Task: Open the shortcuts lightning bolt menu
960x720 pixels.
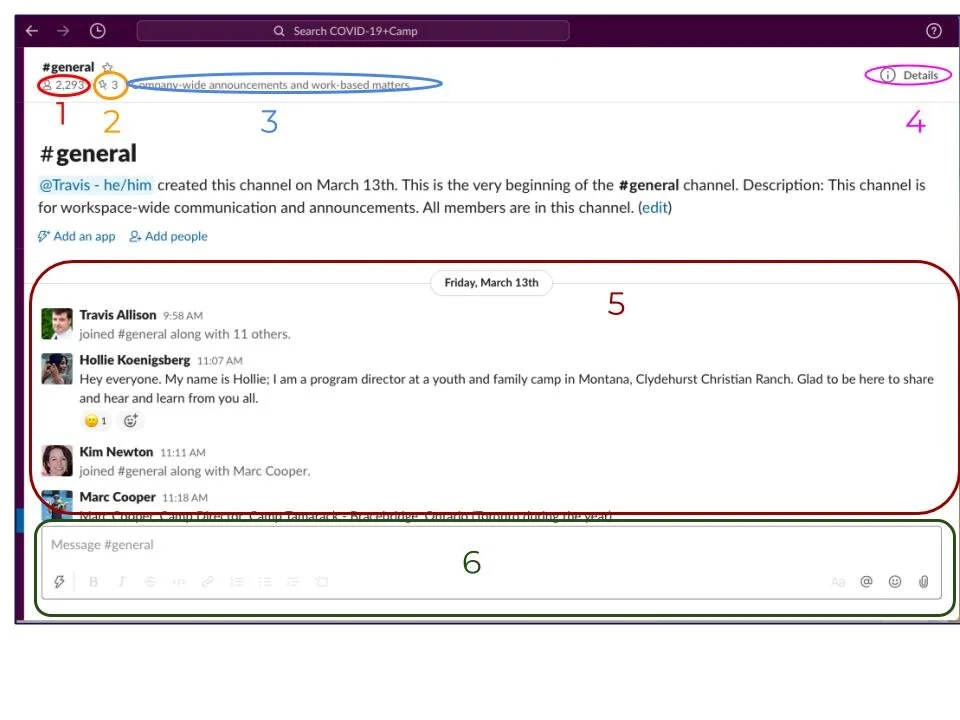Action: pyautogui.click(x=60, y=581)
